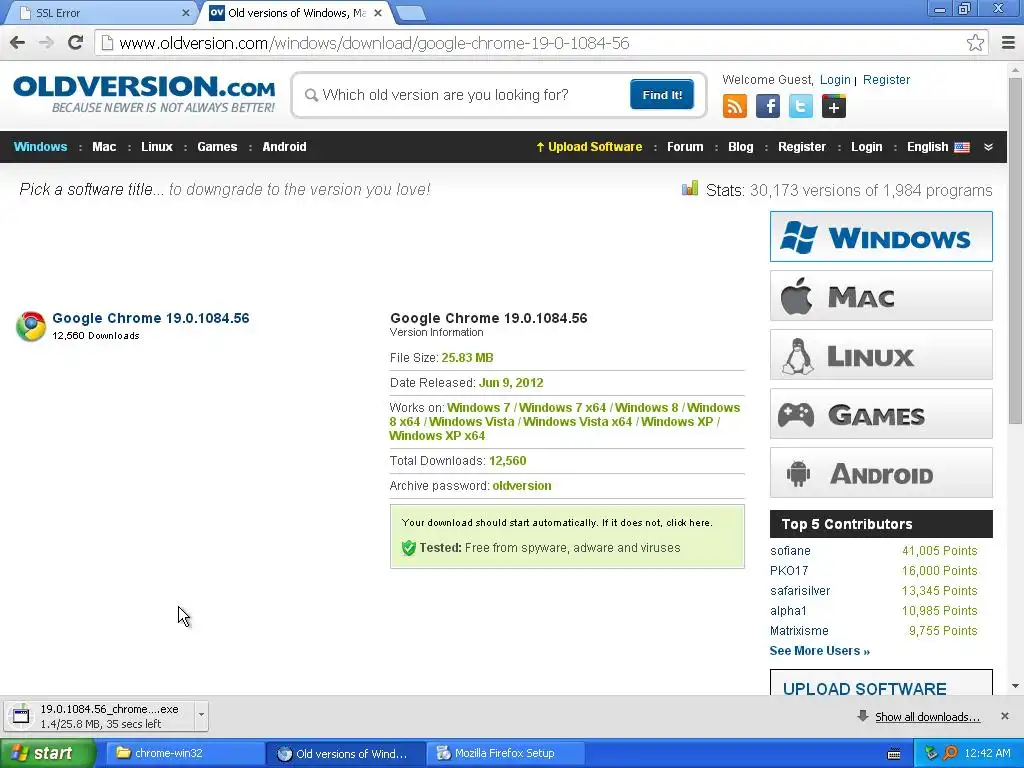Click Jun 9, 2012 release date
The height and width of the screenshot is (768, 1024).
511,383
